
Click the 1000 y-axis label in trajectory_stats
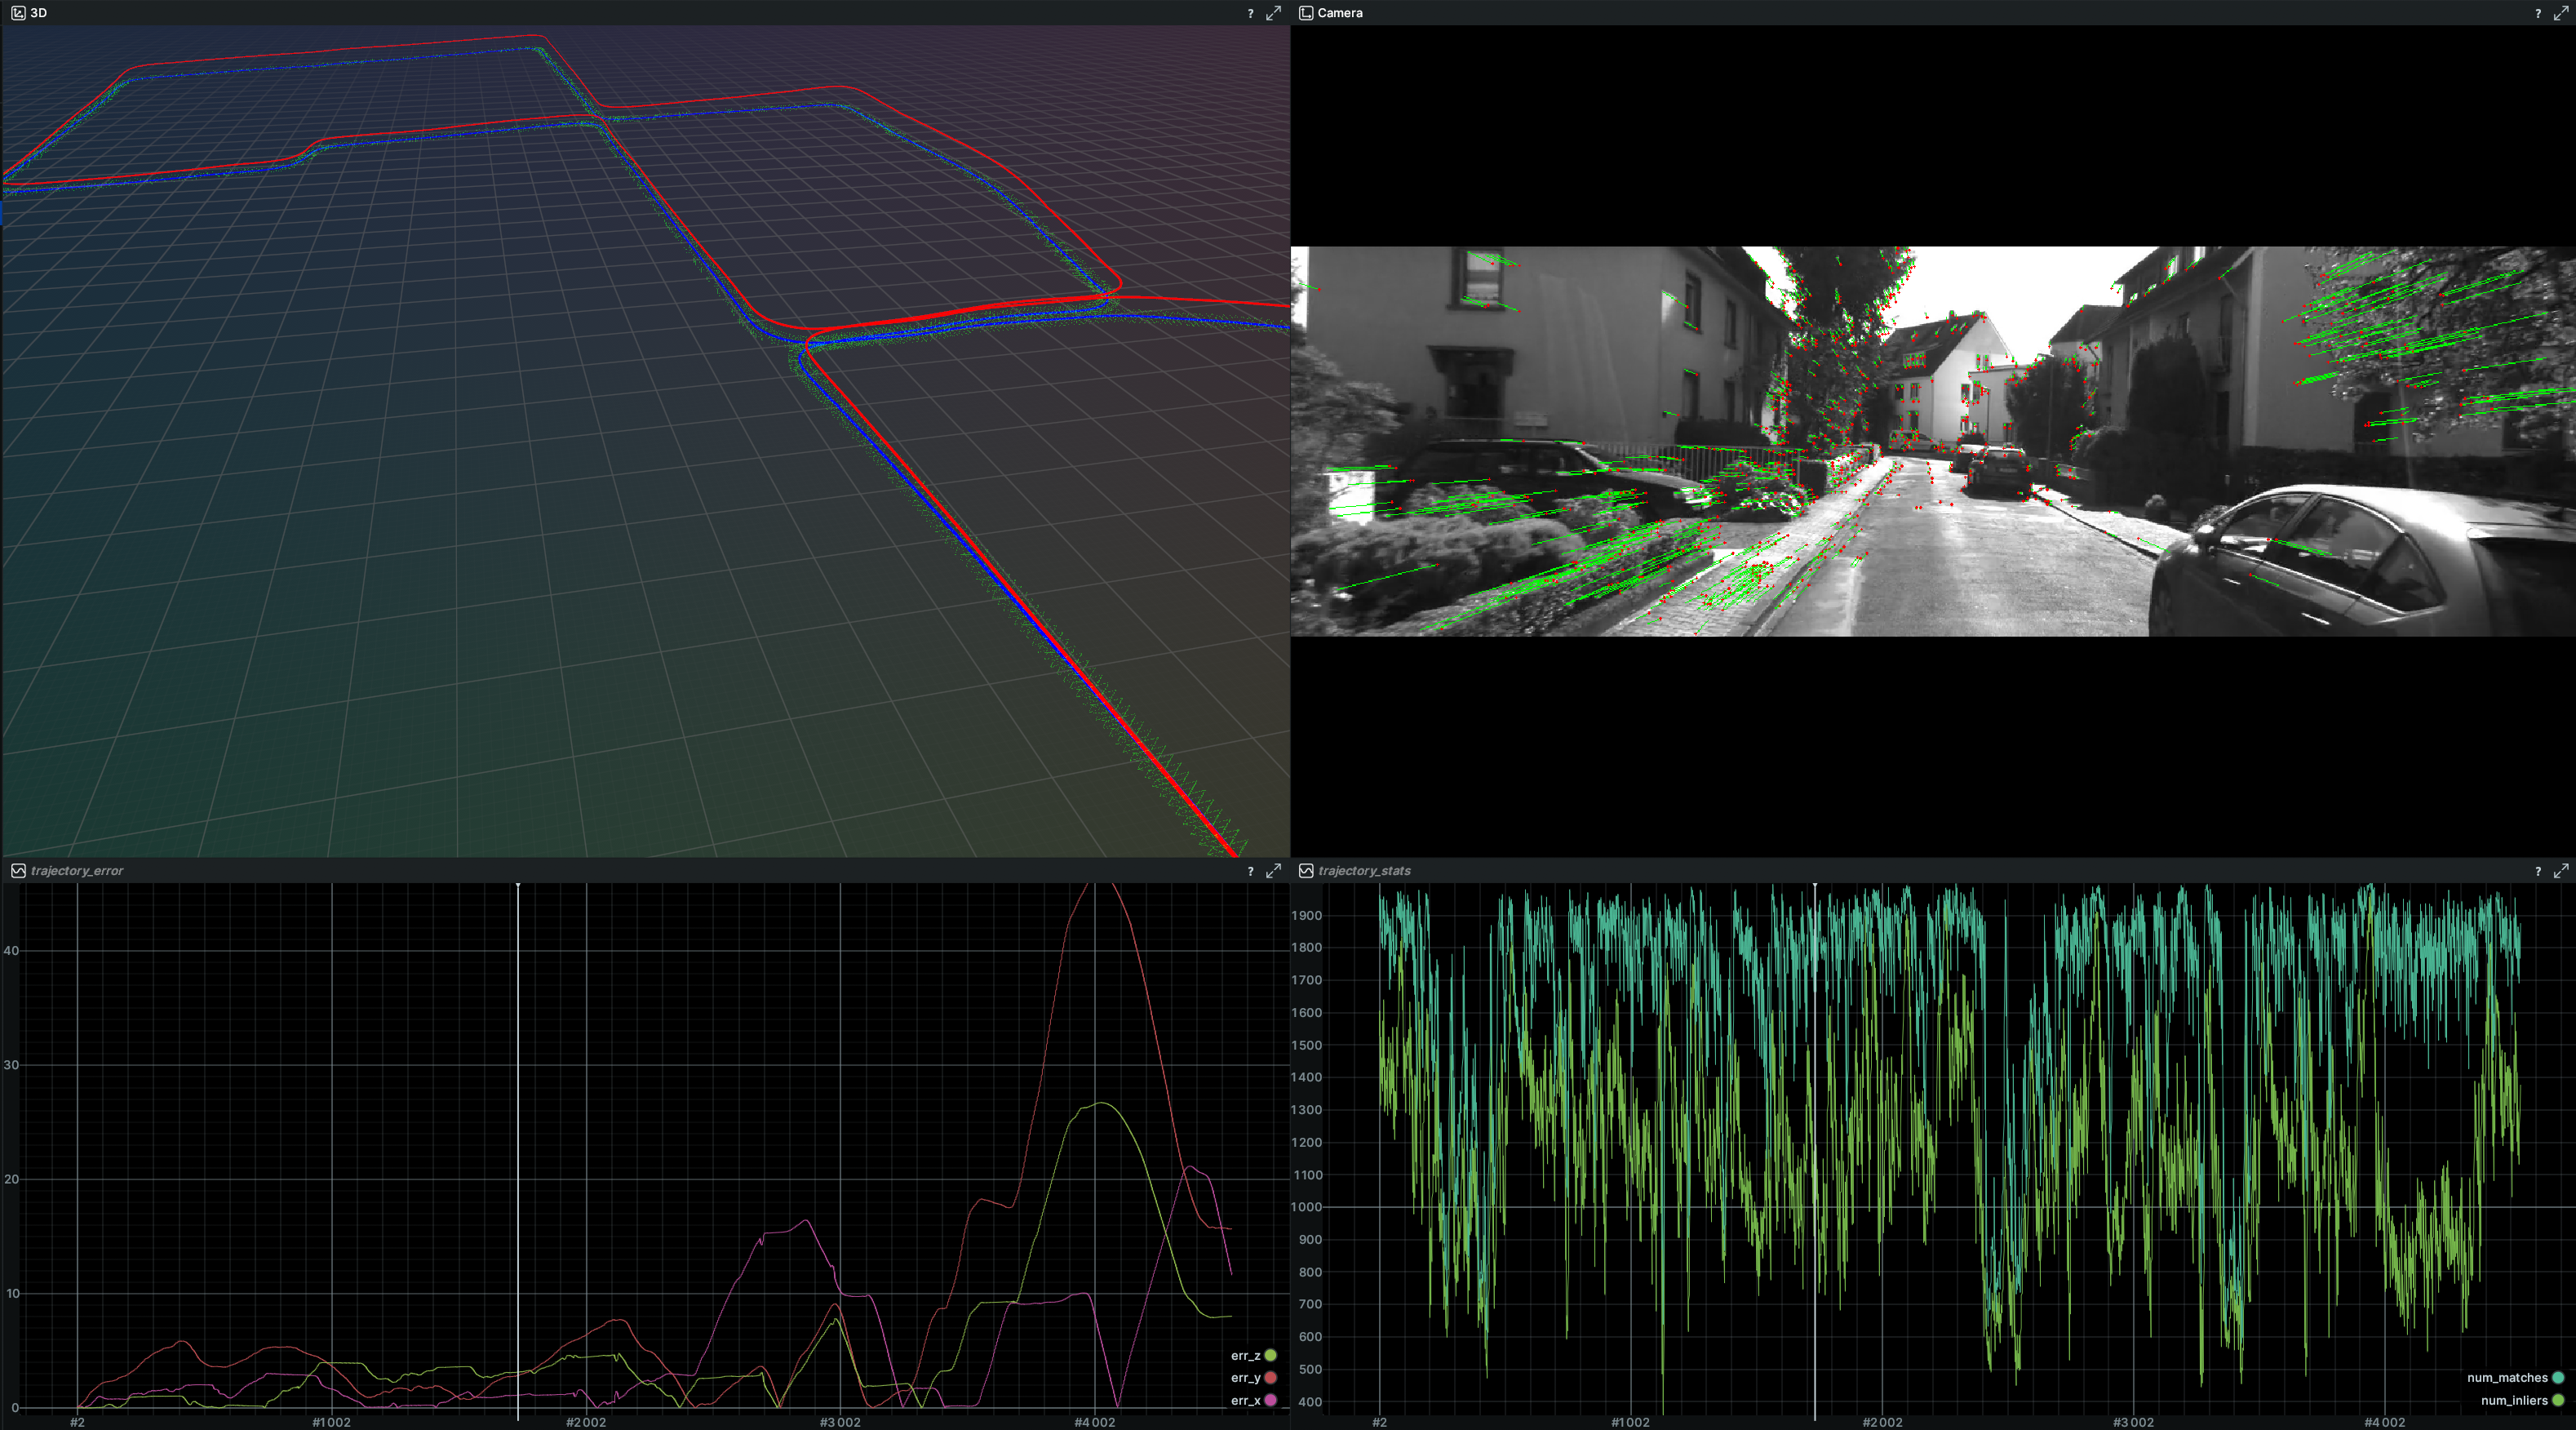click(1306, 1207)
